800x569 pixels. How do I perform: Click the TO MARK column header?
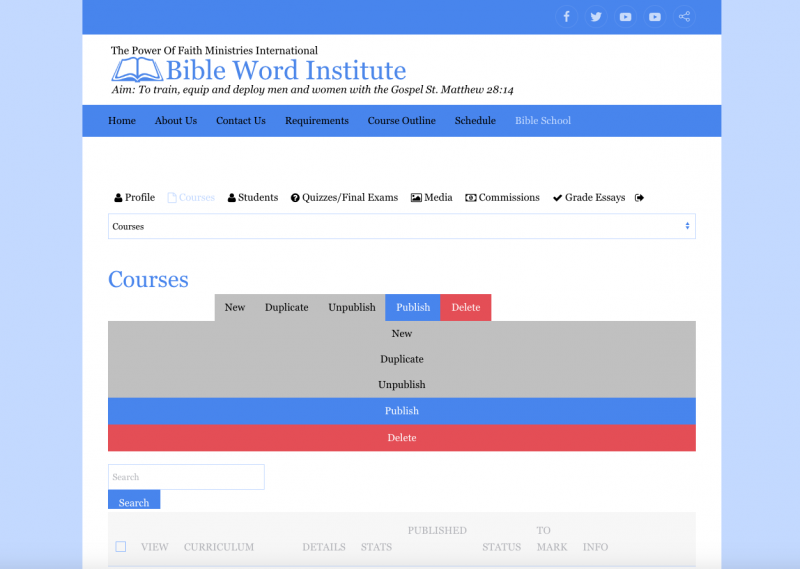point(552,539)
